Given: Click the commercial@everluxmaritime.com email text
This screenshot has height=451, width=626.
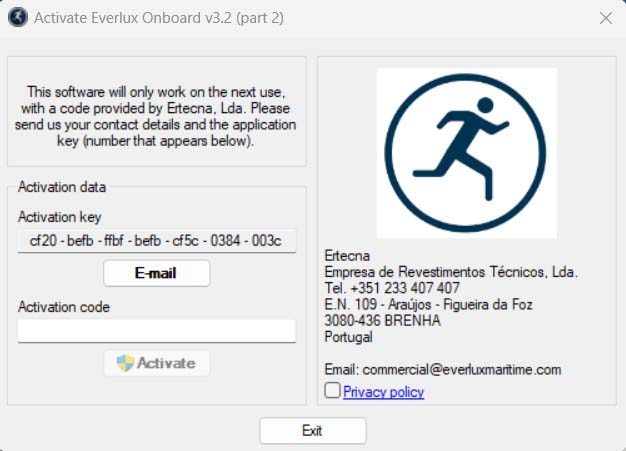Looking at the screenshot, I should (462, 369).
